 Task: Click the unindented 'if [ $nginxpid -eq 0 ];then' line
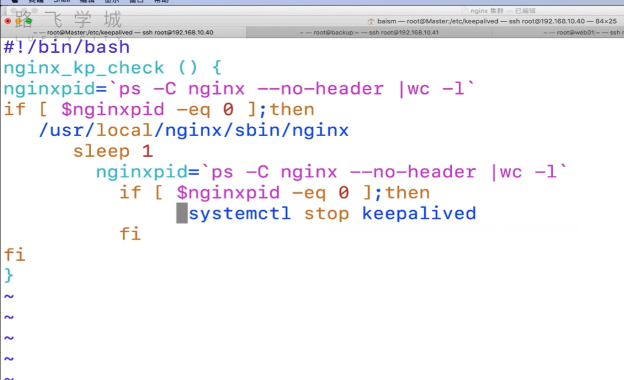click(159, 109)
